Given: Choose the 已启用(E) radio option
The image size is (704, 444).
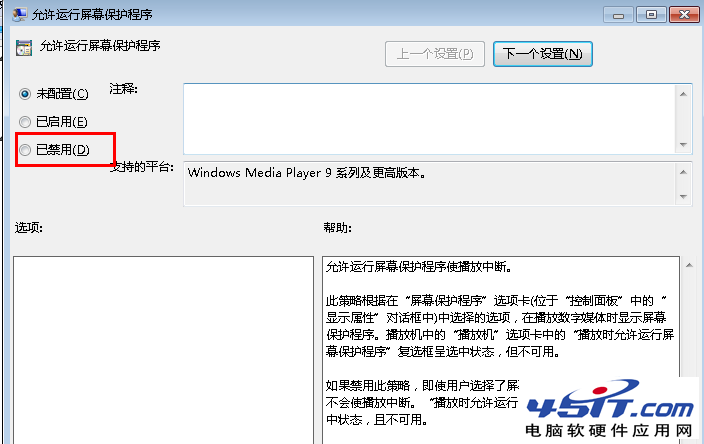Looking at the screenshot, I should (x=25, y=121).
